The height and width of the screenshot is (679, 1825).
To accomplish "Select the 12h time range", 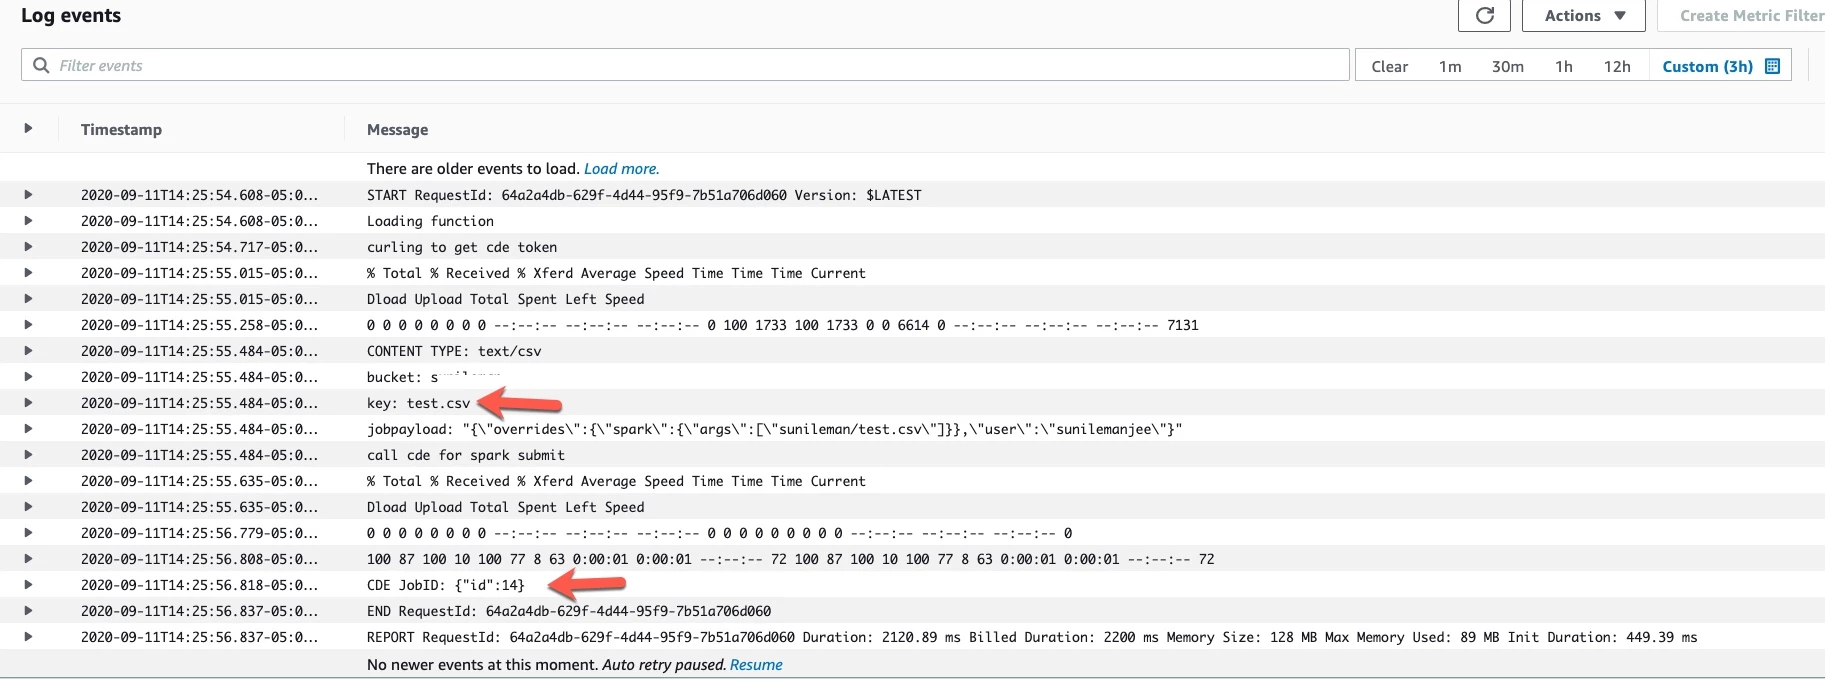I will pos(1617,66).
